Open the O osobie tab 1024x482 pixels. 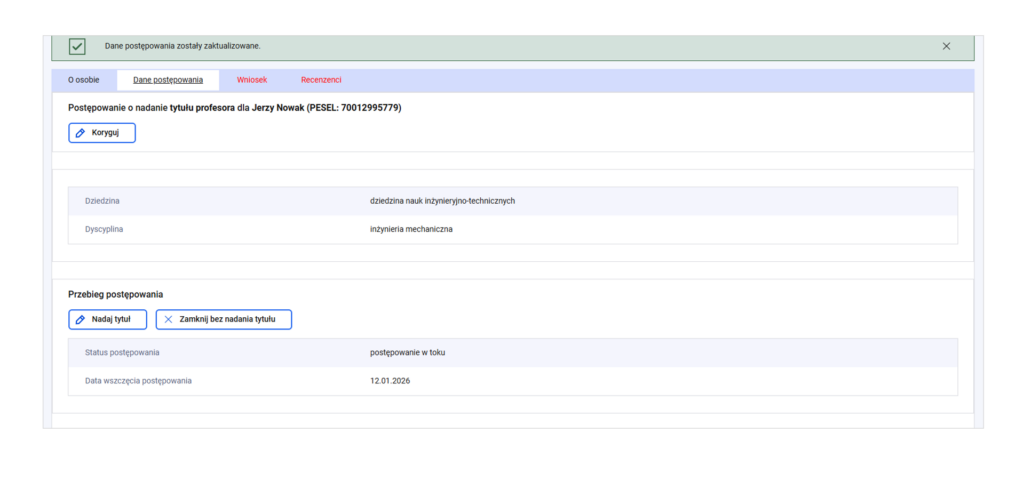84,80
